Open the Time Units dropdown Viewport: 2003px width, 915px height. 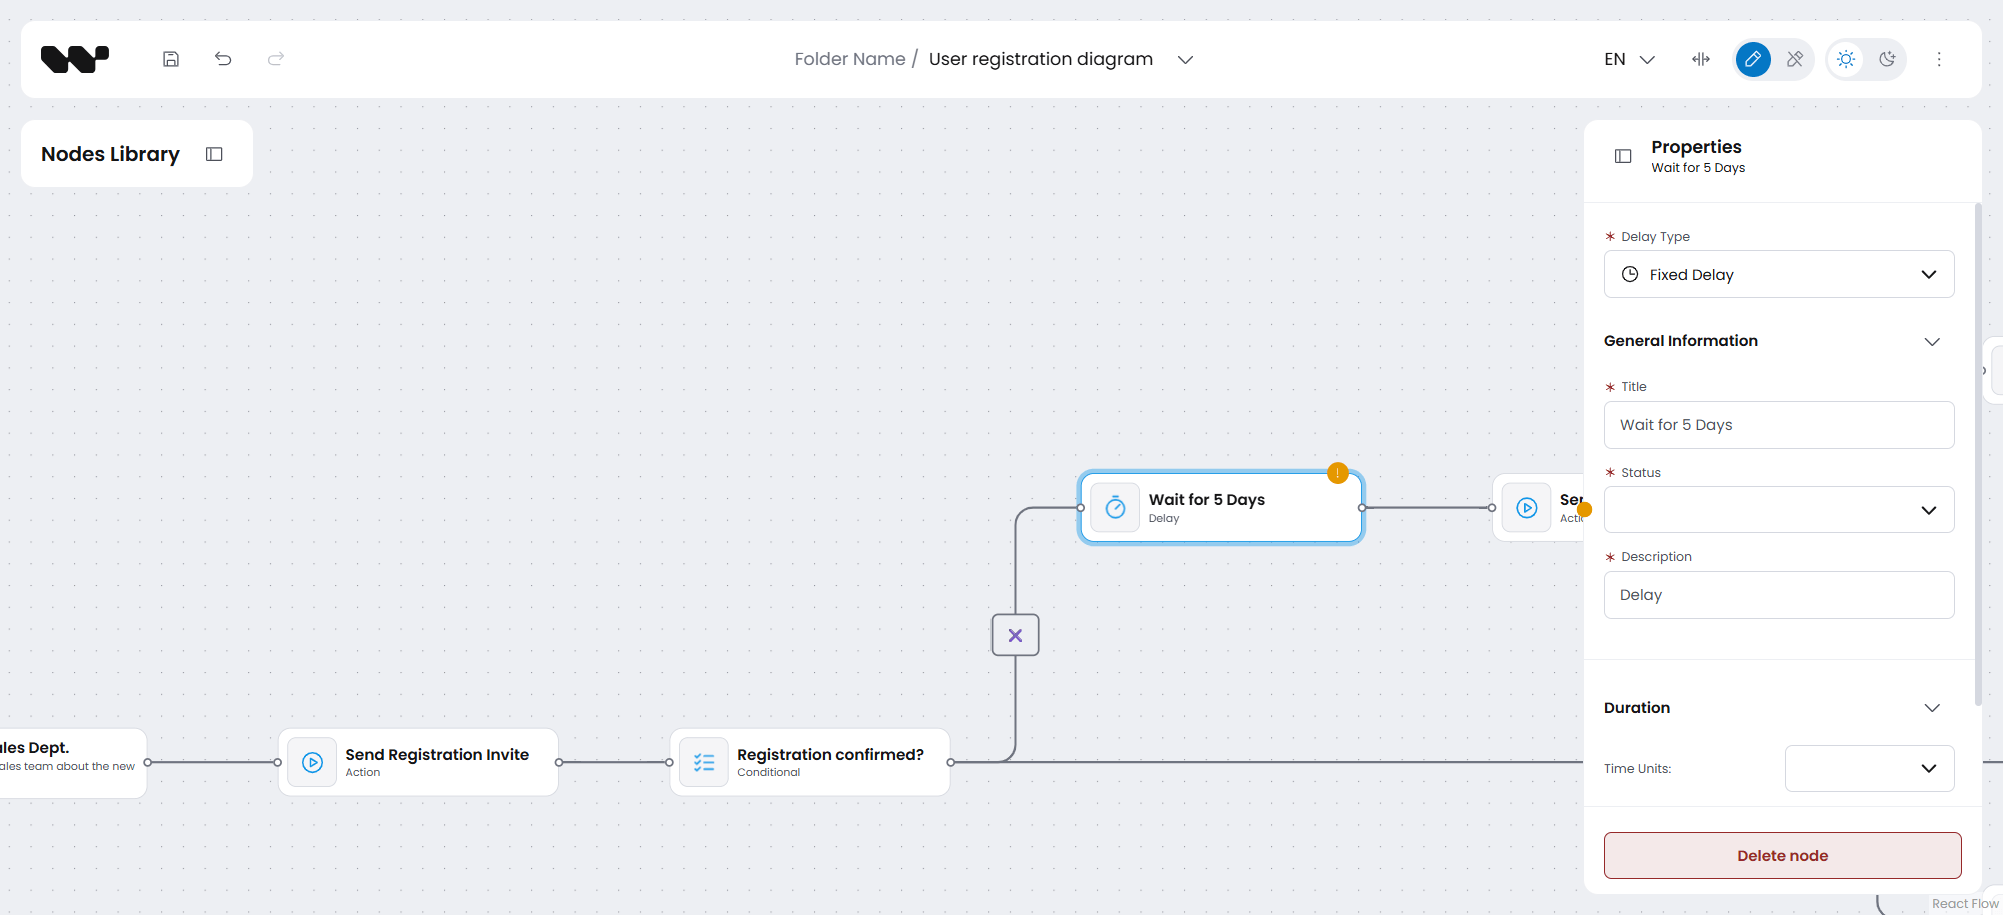click(1869, 768)
